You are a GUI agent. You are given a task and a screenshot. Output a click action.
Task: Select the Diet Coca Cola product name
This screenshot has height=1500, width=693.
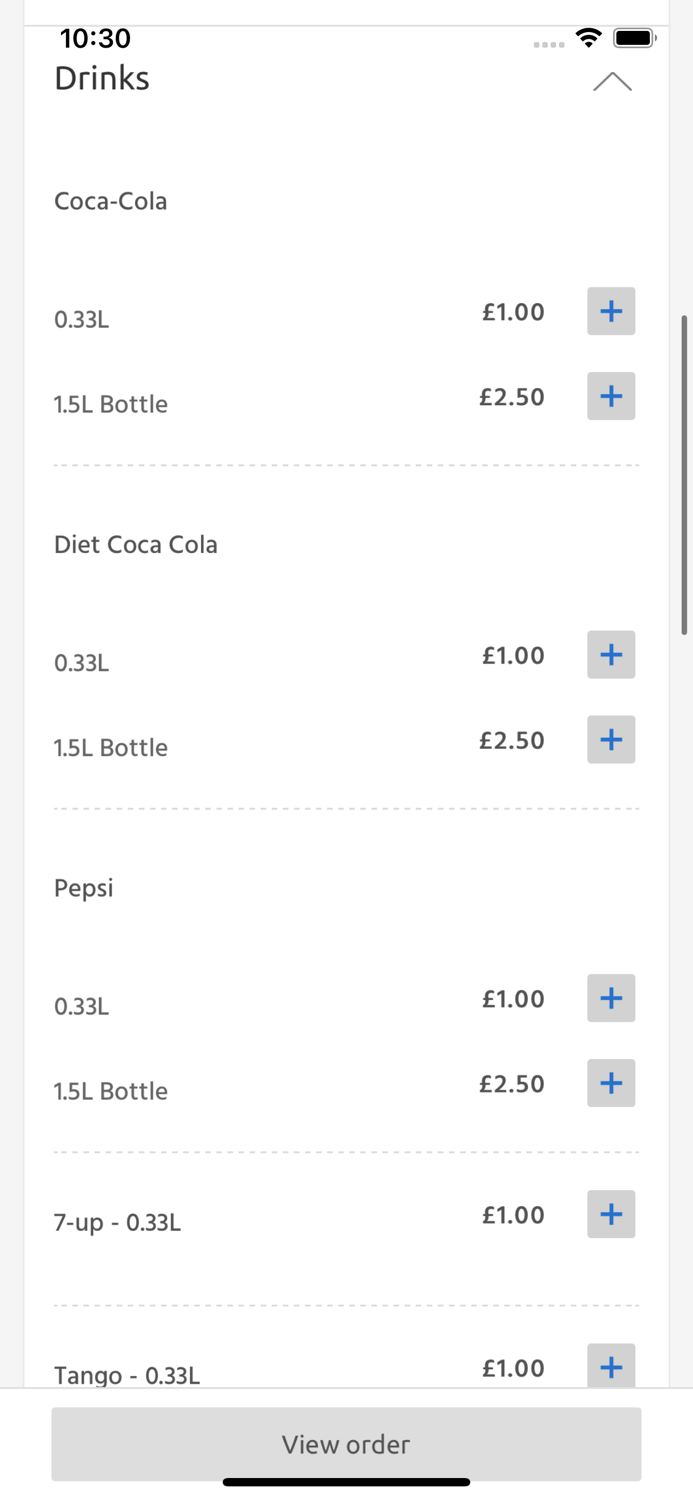click(136, 545)
